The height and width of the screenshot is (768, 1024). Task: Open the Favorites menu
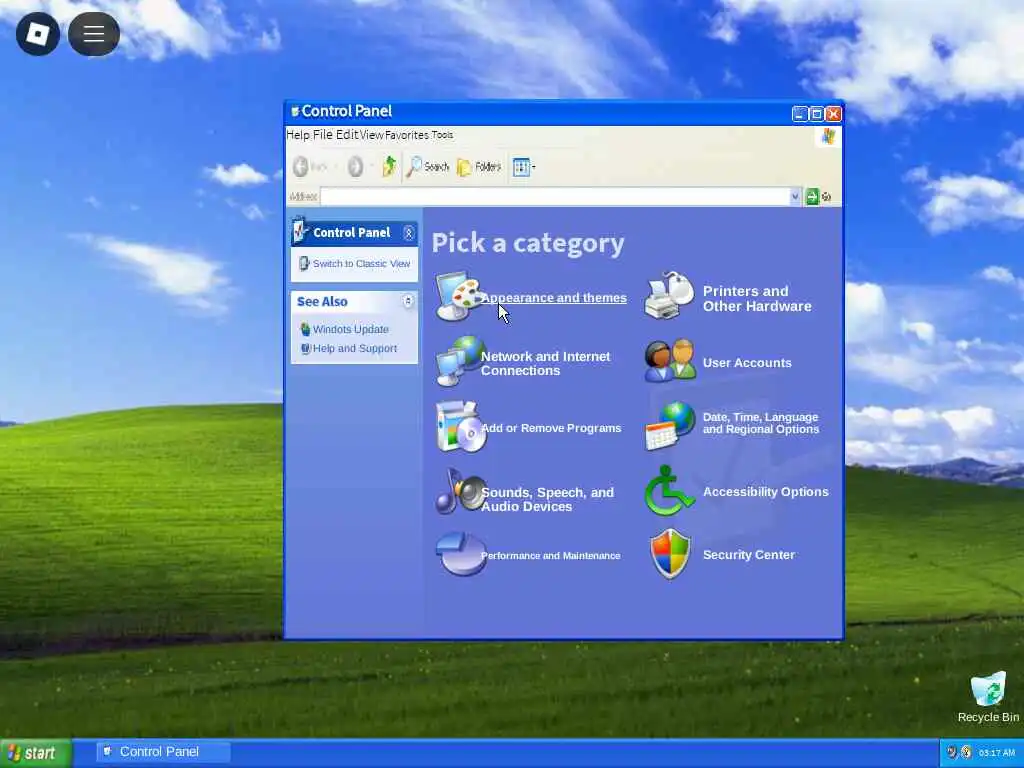coord(406,135)
